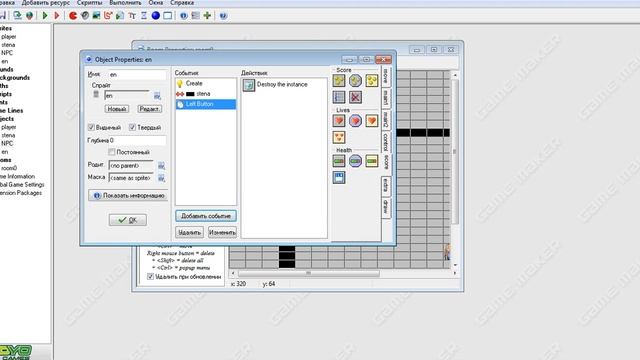The image size is (640, 360).
Task: Switch to the extra actions tab
Action: tap(386, 187)
